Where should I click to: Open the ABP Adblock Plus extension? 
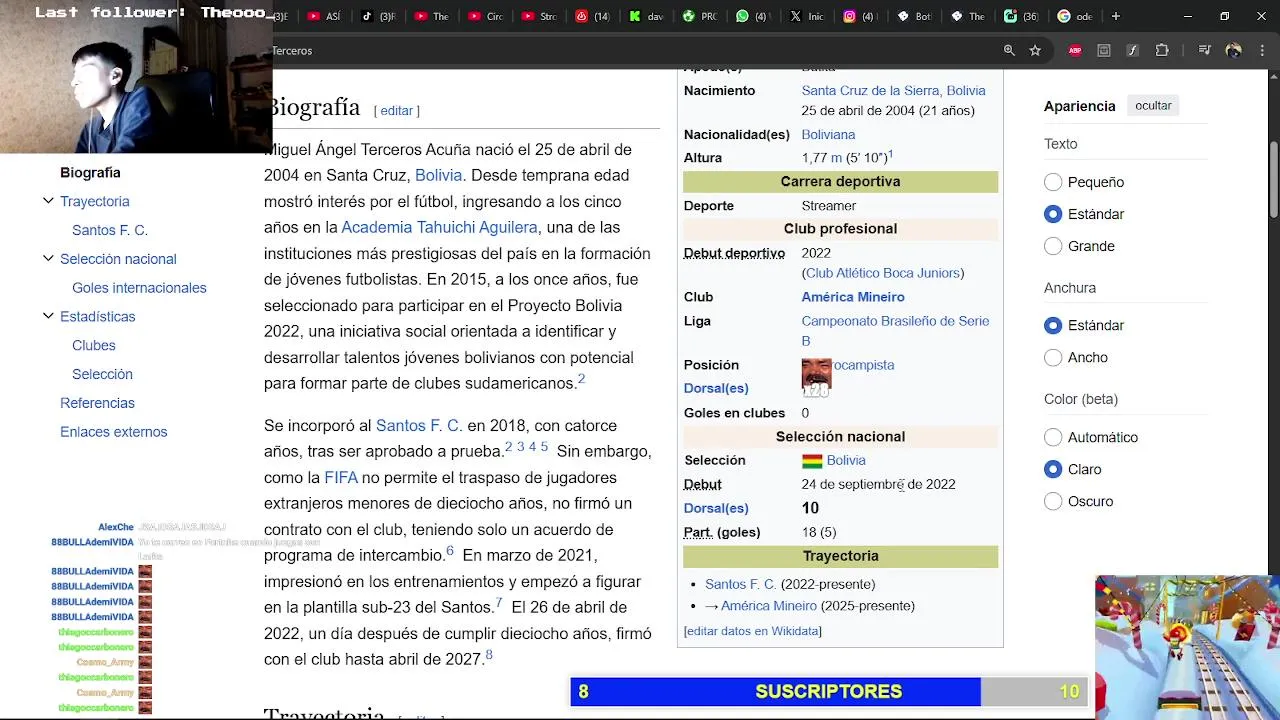(1075, 50)
